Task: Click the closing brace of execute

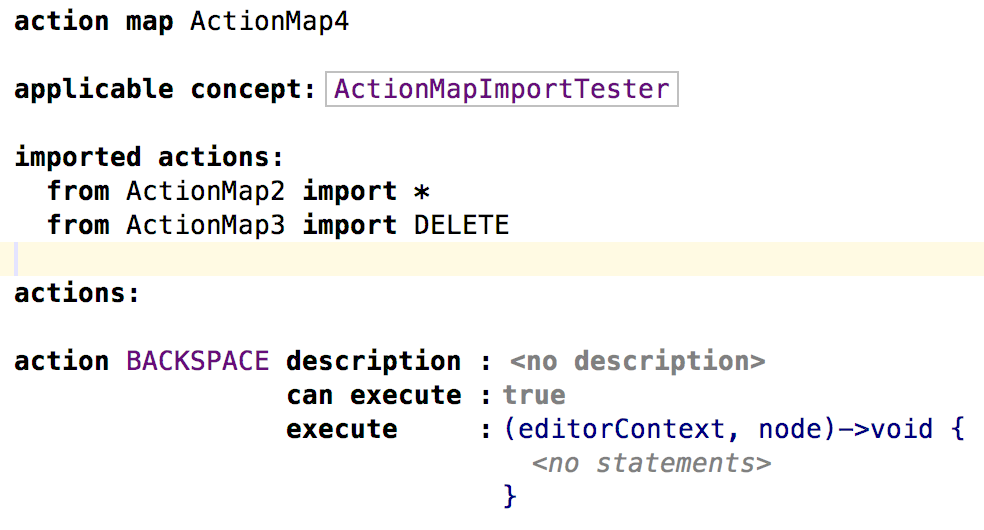Action: [x=510, y=496]
